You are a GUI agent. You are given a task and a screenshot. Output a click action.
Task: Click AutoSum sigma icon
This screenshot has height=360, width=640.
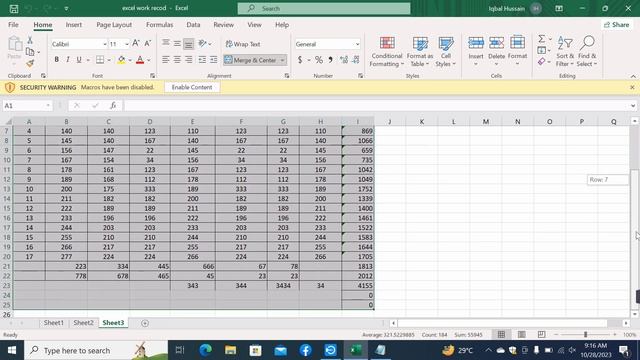point(542,39)
